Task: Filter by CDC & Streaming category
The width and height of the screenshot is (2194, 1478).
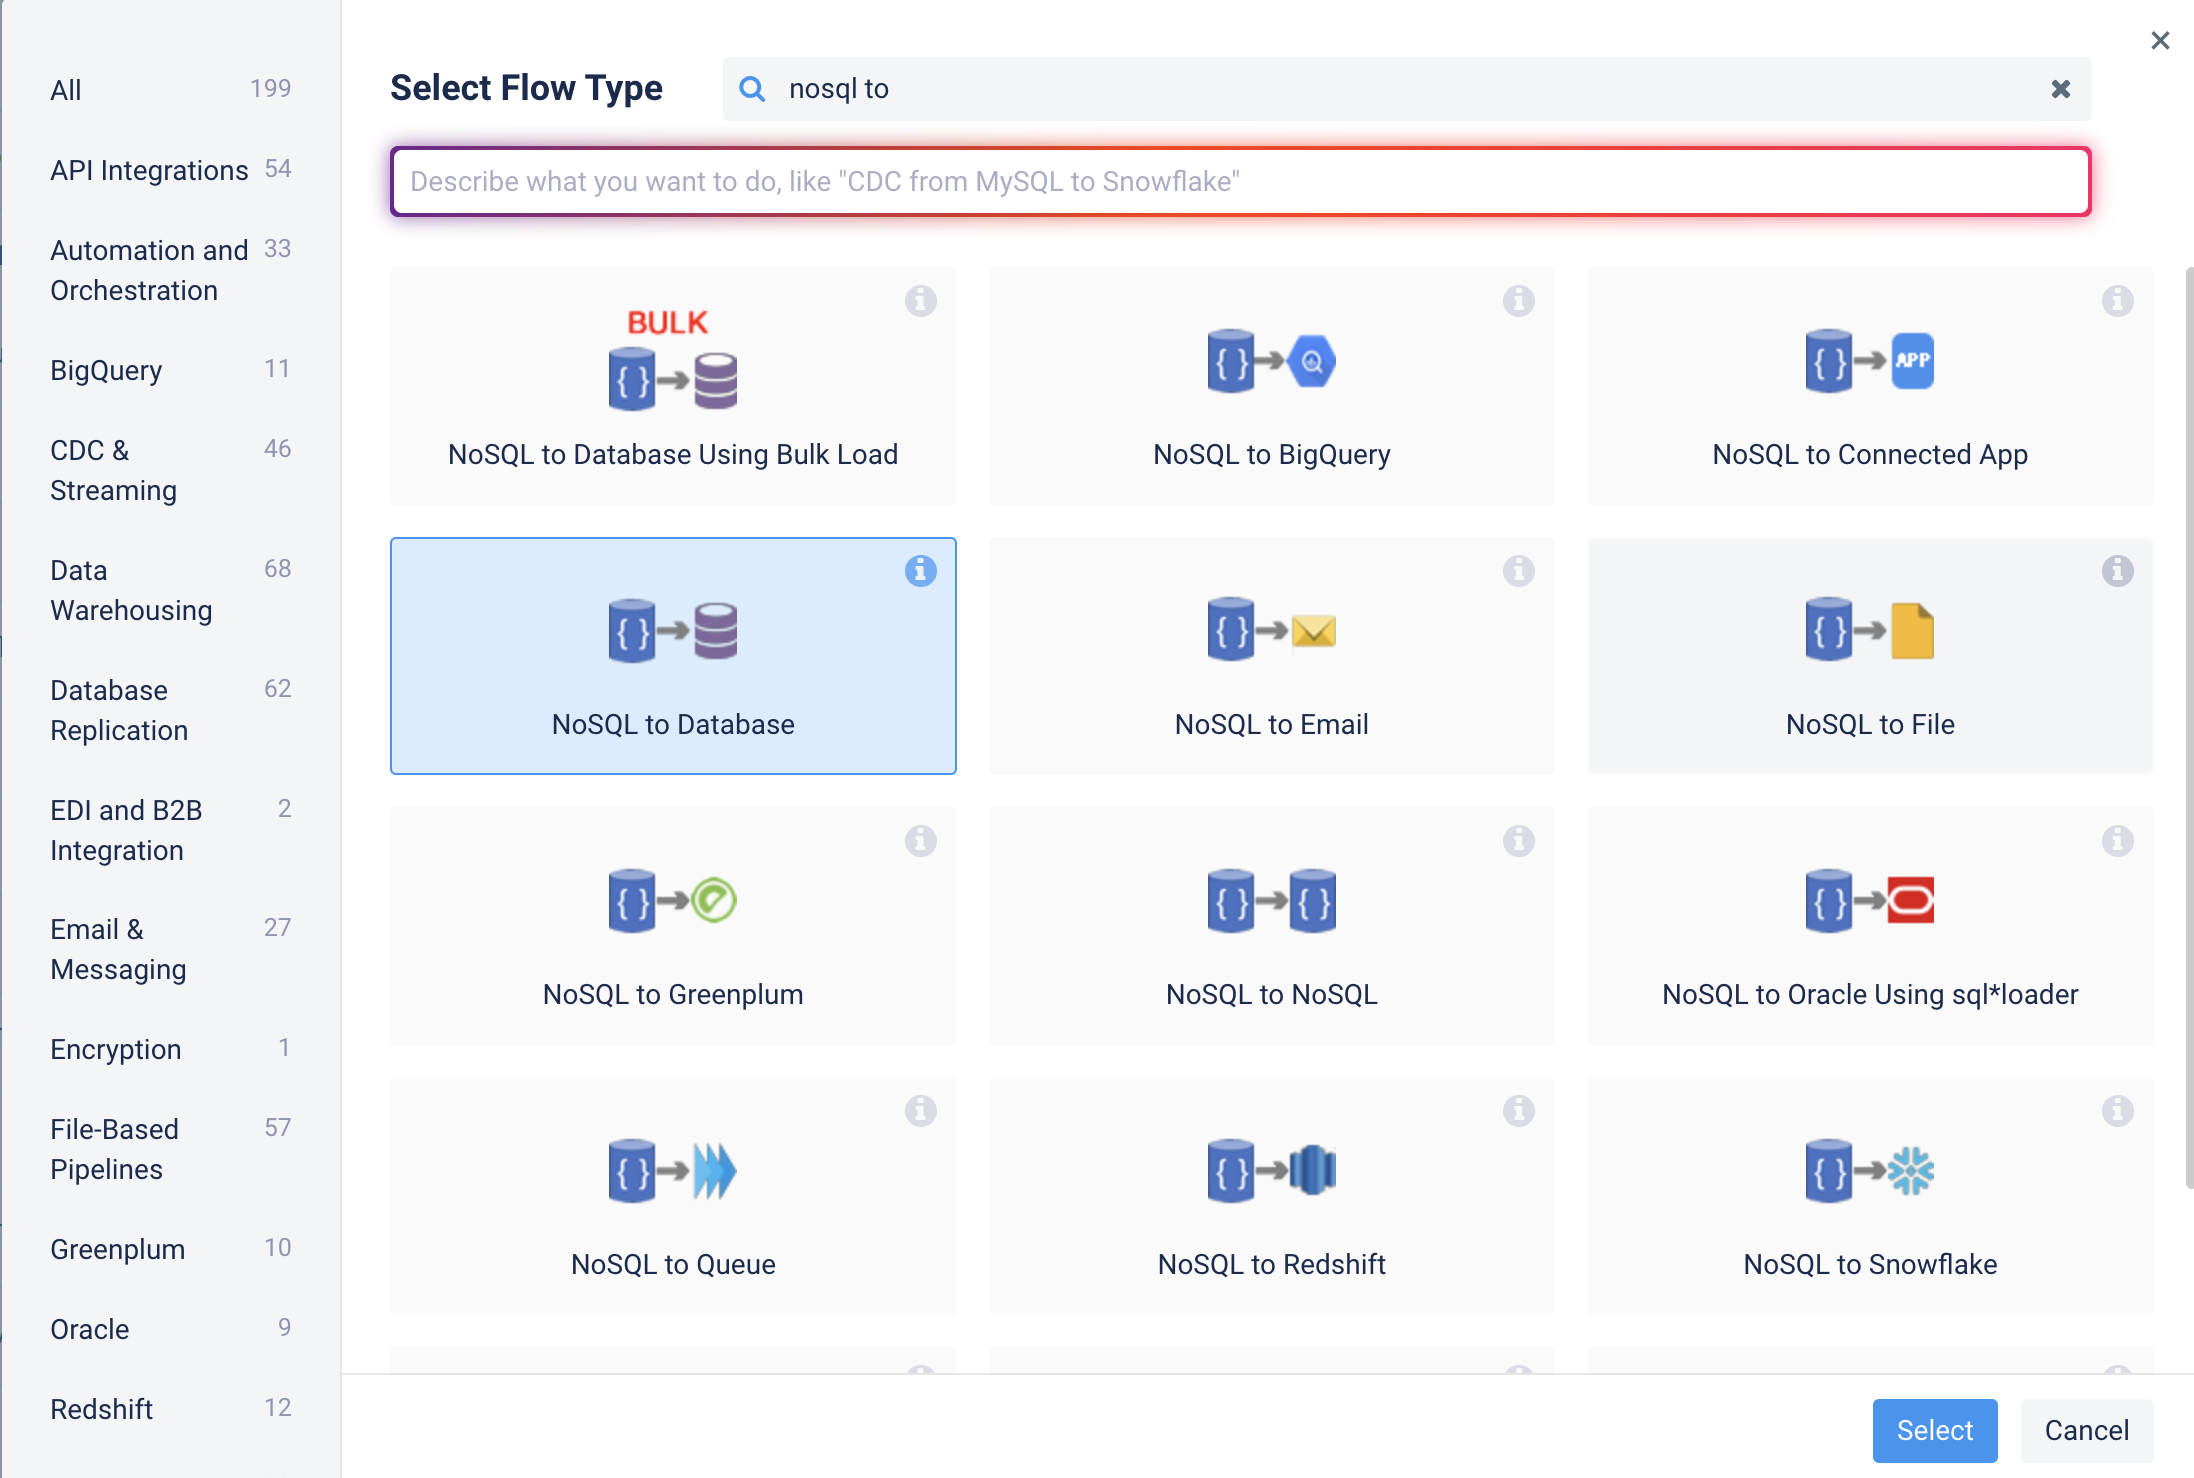Action: click(170, 470)
